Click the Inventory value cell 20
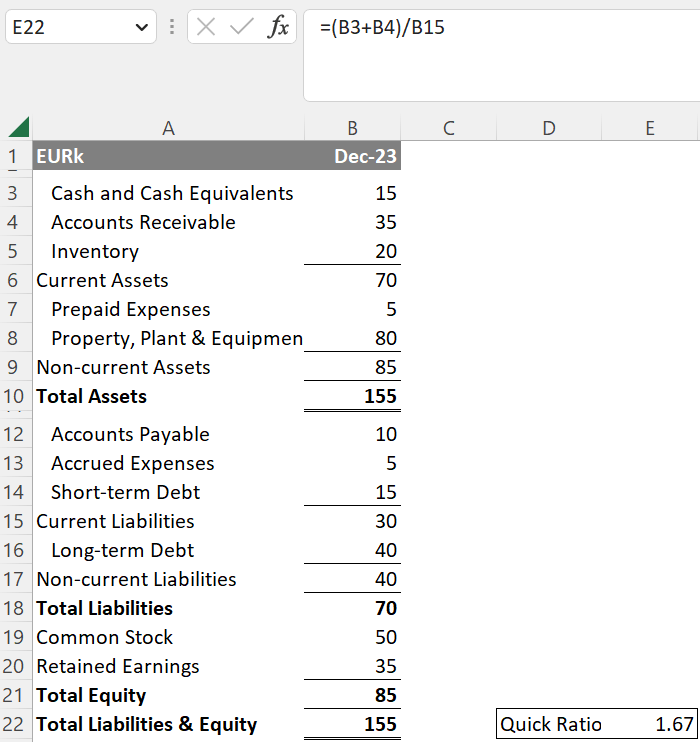This screenshot has width=700, height=742. point(352,251)
